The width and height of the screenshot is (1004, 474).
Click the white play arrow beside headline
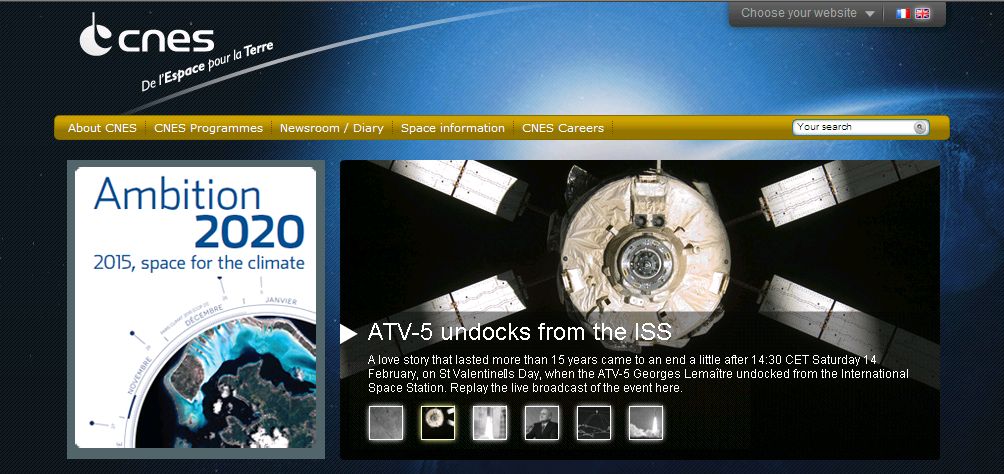[348, 333]
